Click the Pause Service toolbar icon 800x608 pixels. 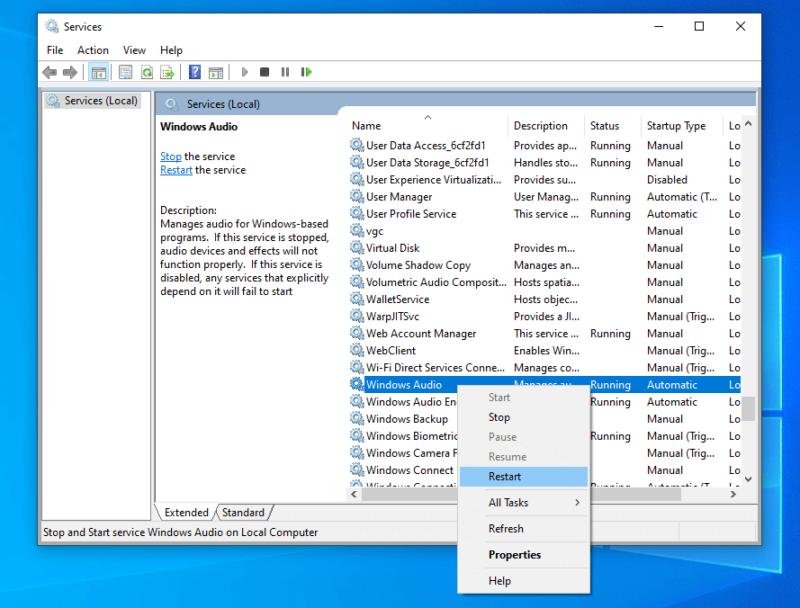point(285,72)
